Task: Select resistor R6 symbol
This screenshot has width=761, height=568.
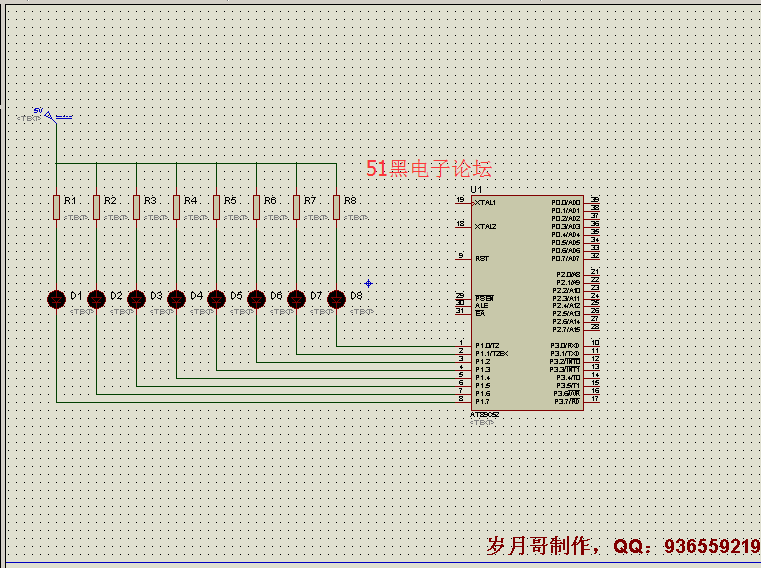Action: point(256,207)
